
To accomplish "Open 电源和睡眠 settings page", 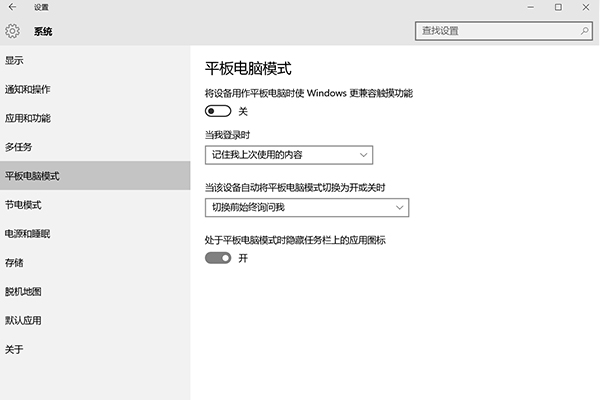I will tap(95, 233).
